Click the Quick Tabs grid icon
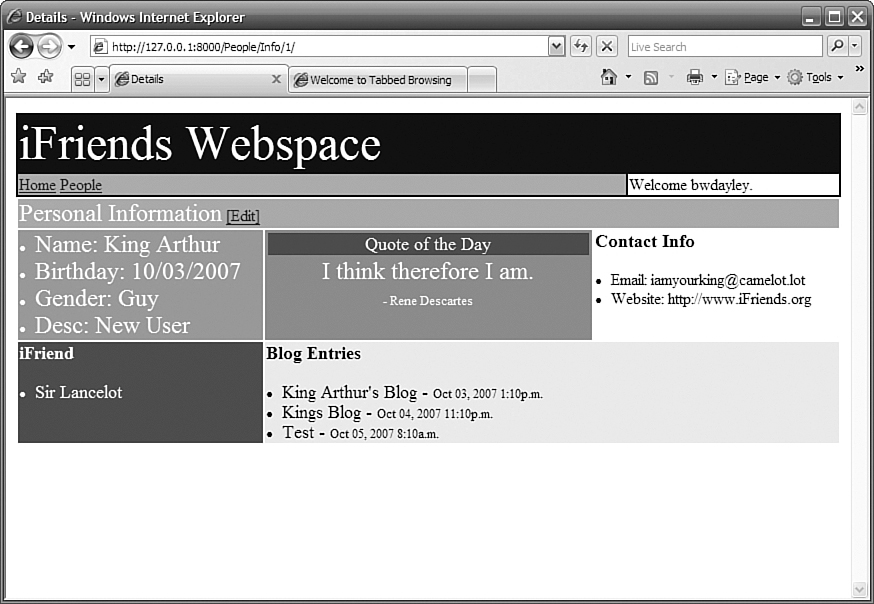The width and height of the screenshot is (874, 604). click(x=82, y=80)
